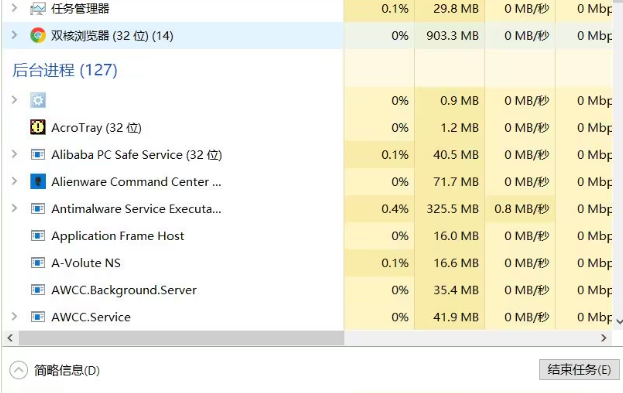Click the Alienware Command Center icon
Viewport: 623px width, 393px height.
[38, 182]
